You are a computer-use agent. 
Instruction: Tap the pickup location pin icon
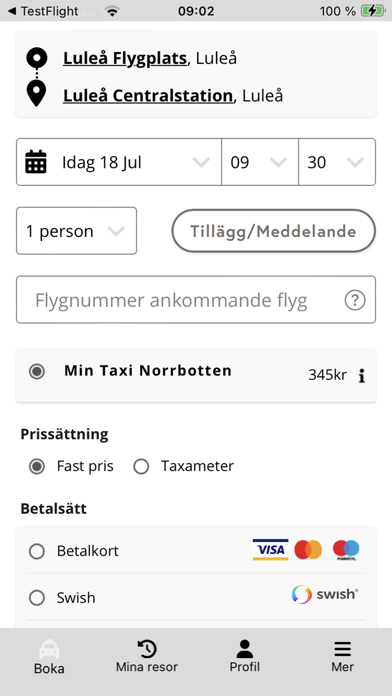36,58
